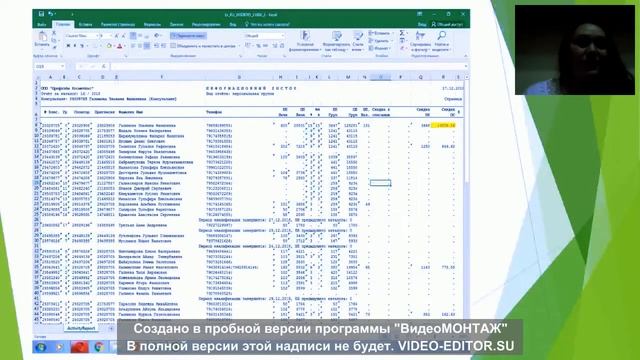
Task: Apply percent style number format
Action: 258,46
